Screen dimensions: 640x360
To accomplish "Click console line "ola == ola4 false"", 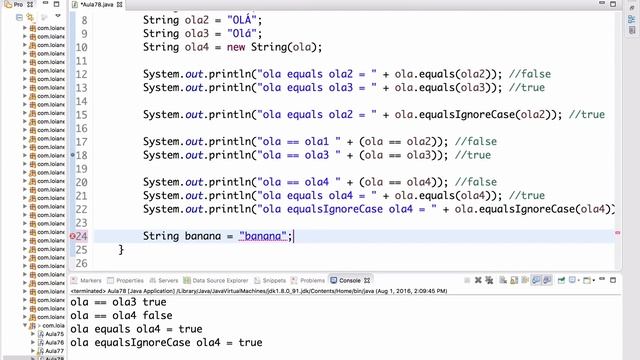I will (121, 316).
